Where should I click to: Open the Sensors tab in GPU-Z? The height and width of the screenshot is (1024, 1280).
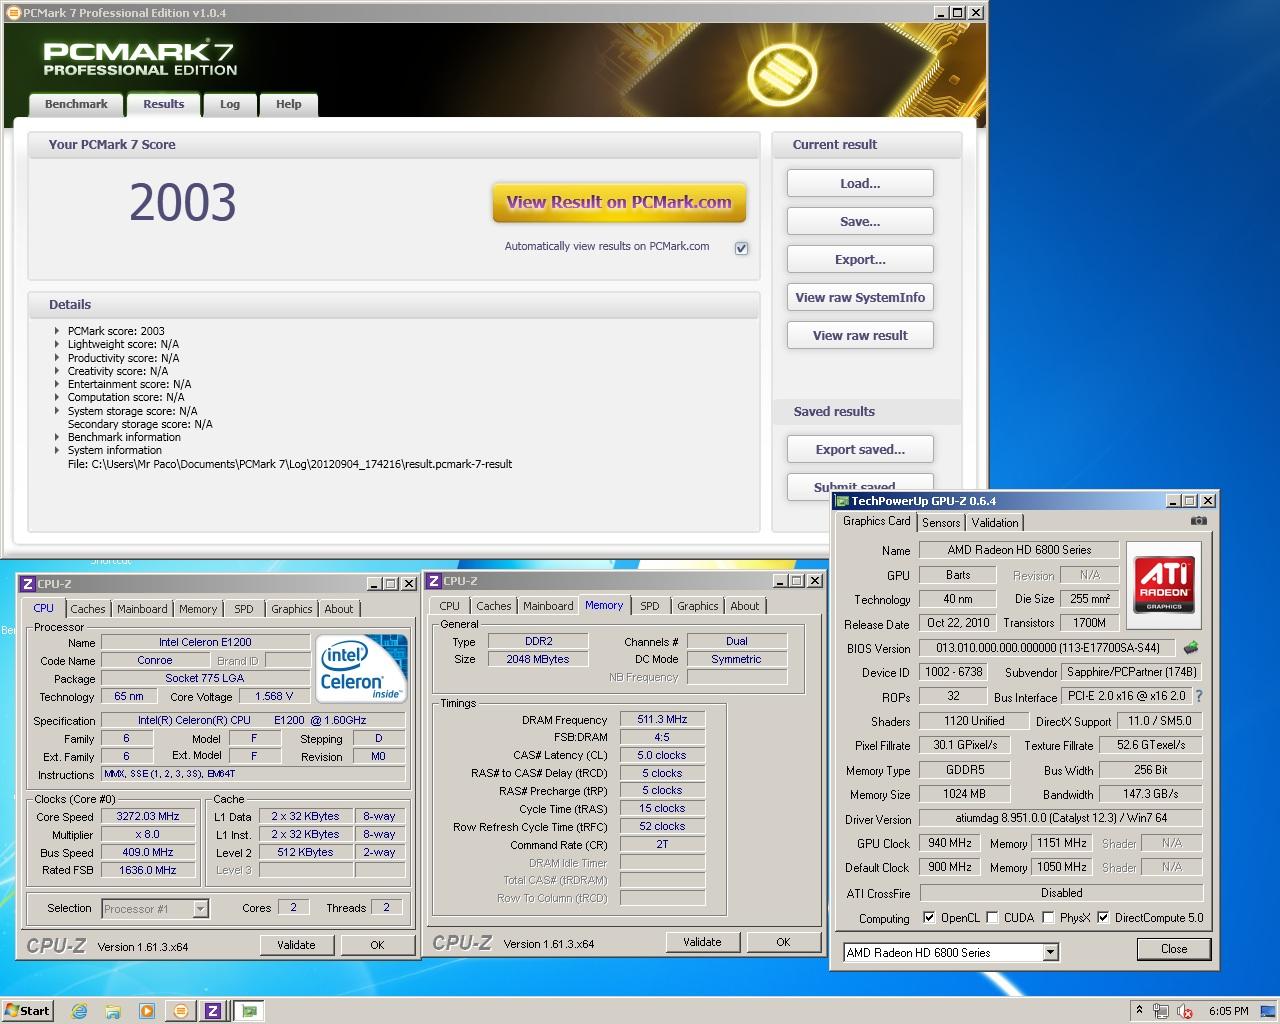pos(941,523)
